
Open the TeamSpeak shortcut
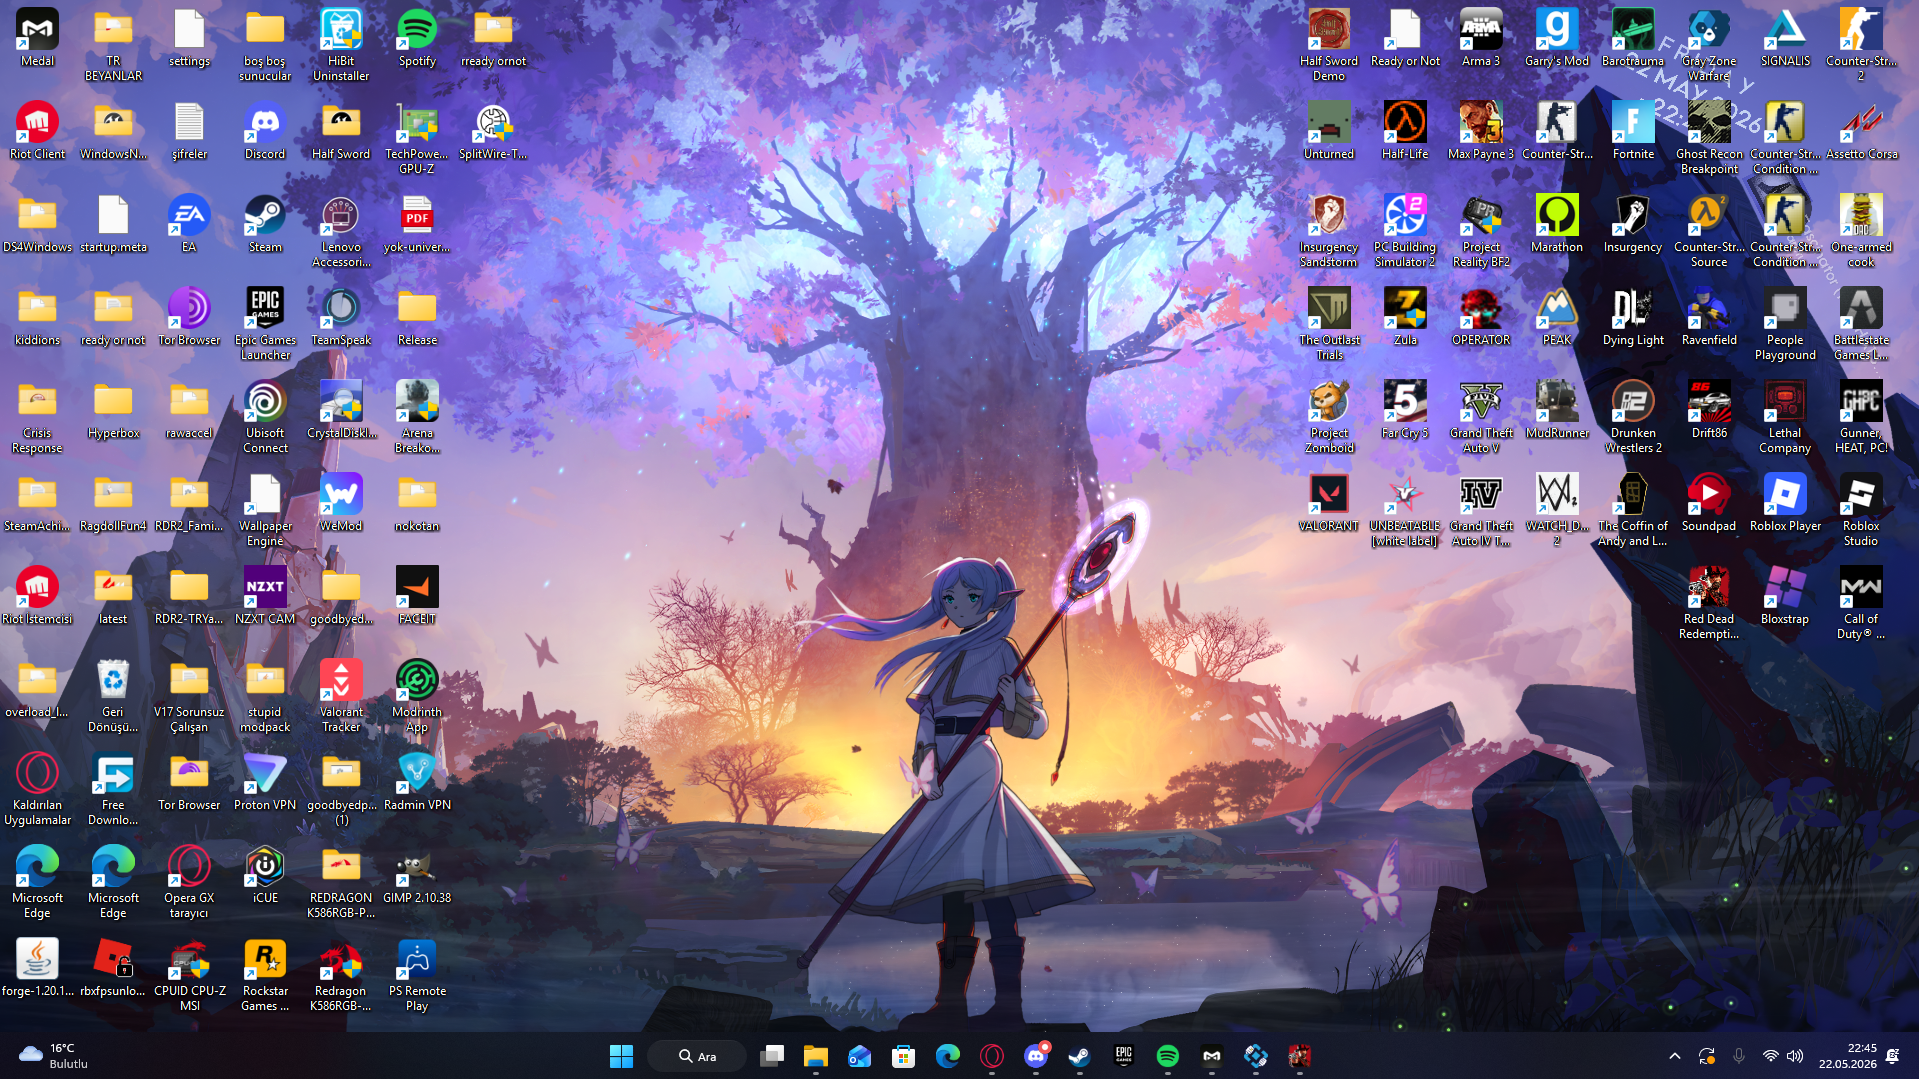click(341, 317)
